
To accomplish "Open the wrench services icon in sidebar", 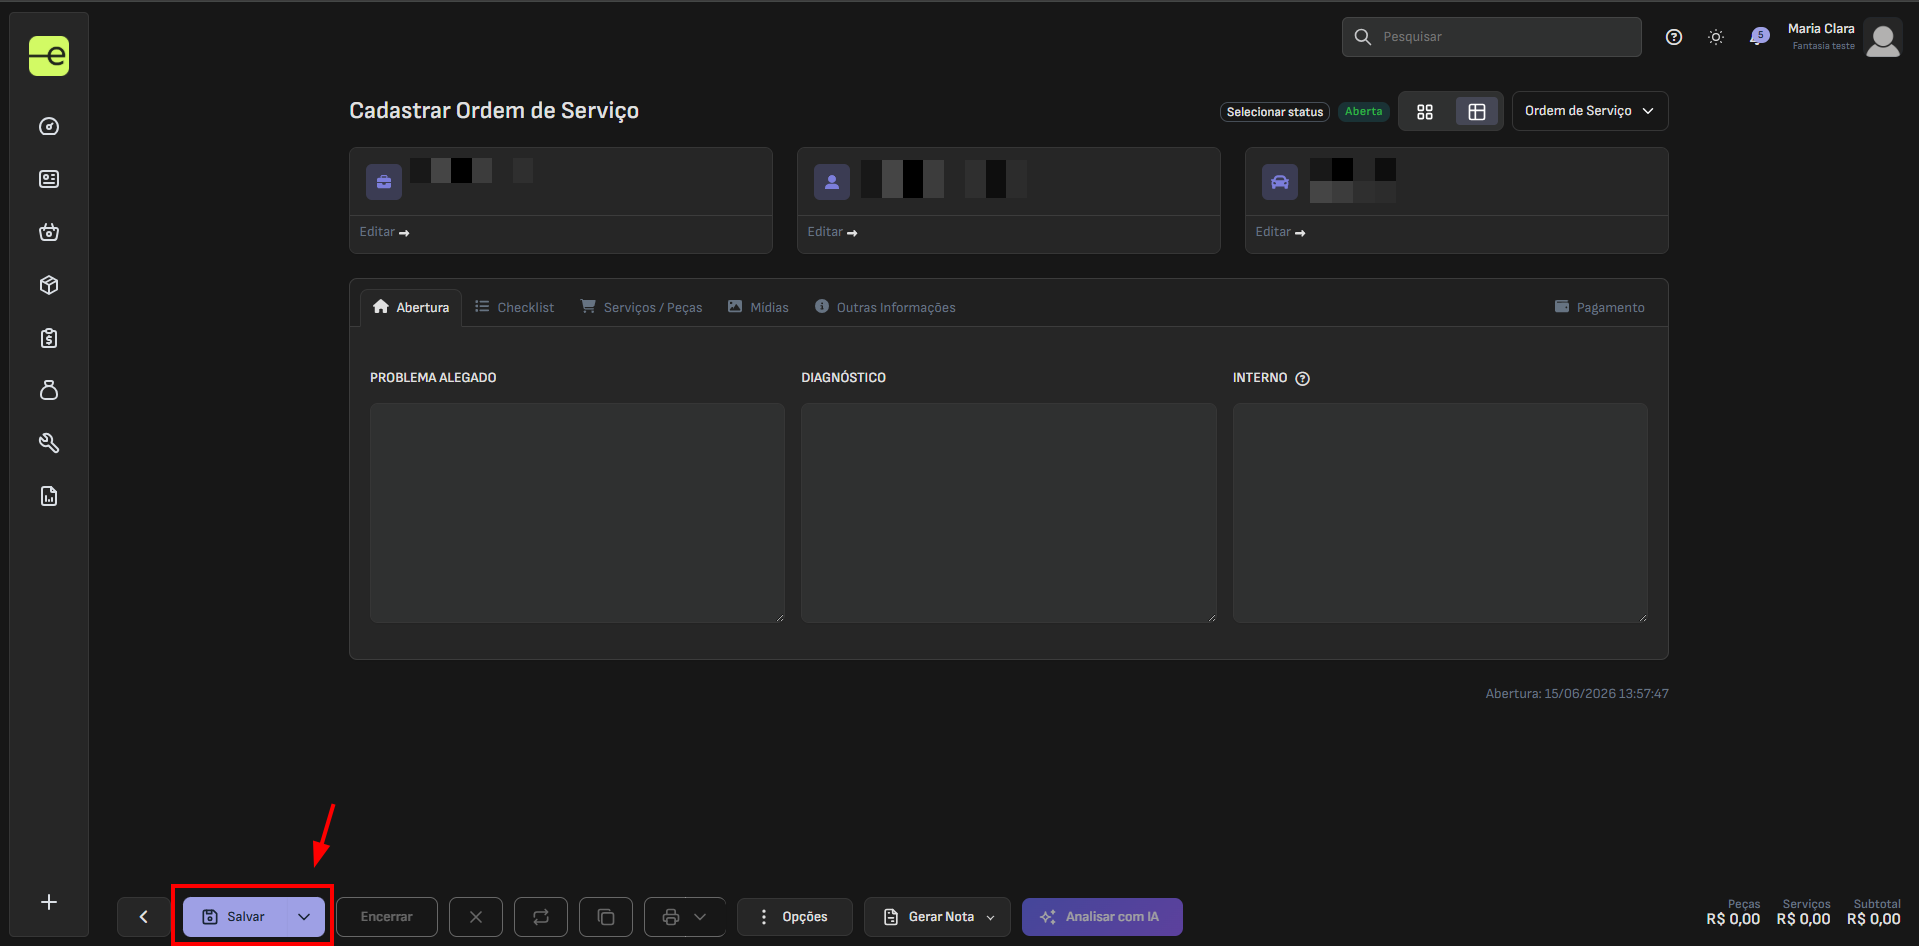I will coord(49,443).
